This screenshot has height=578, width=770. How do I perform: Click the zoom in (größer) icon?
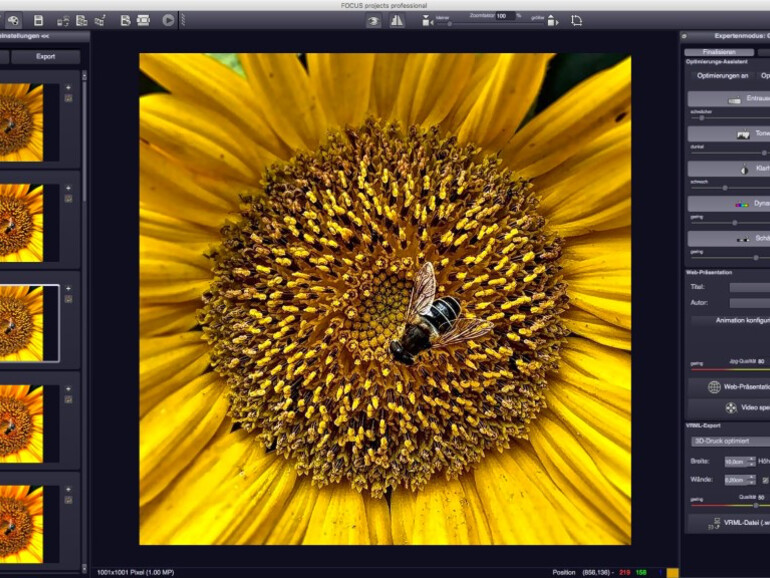click(552, 21)
